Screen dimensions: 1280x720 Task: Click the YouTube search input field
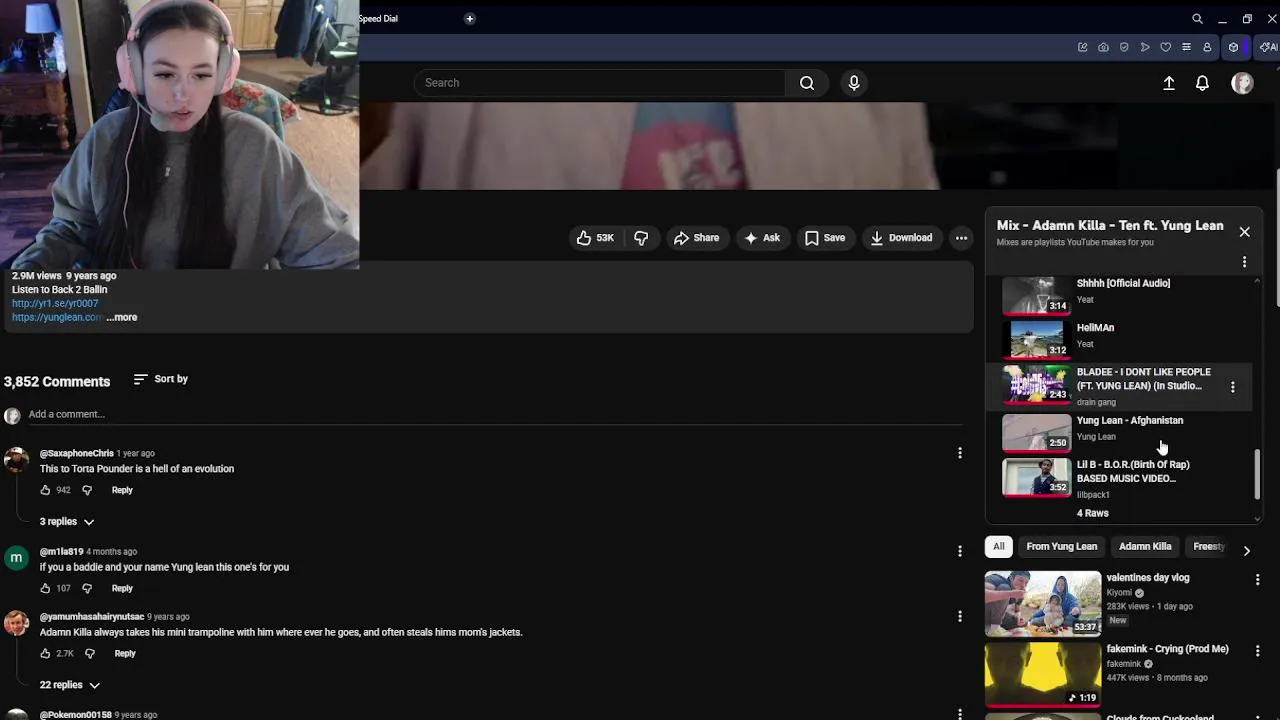click(600, 83)
